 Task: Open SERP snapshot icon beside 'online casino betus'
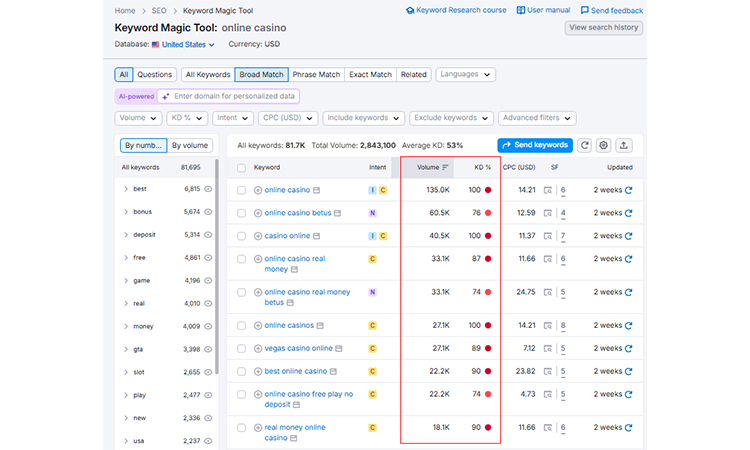pyautogui.click(x=337, y=213)
